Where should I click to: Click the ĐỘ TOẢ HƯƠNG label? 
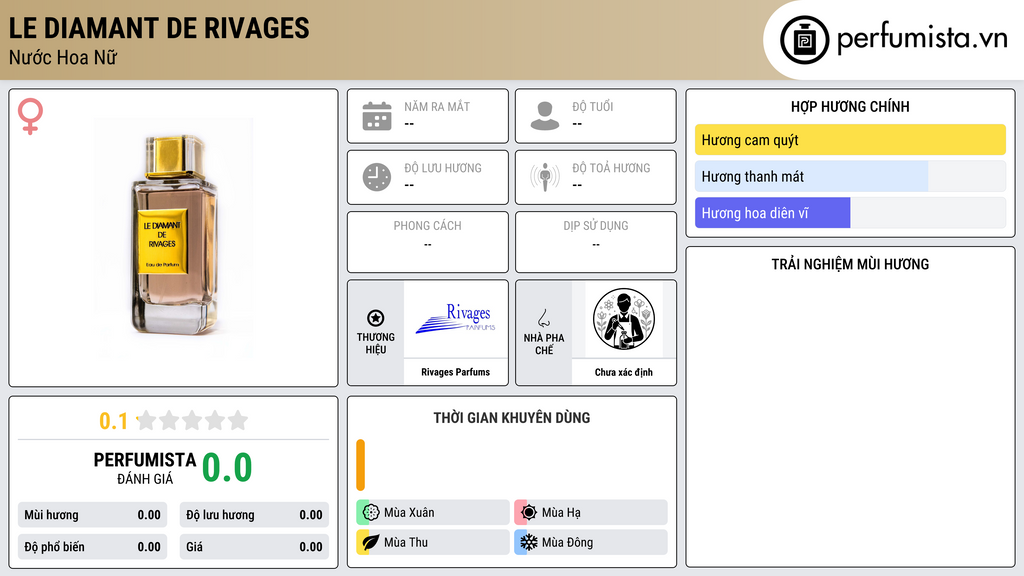[611, 168]
